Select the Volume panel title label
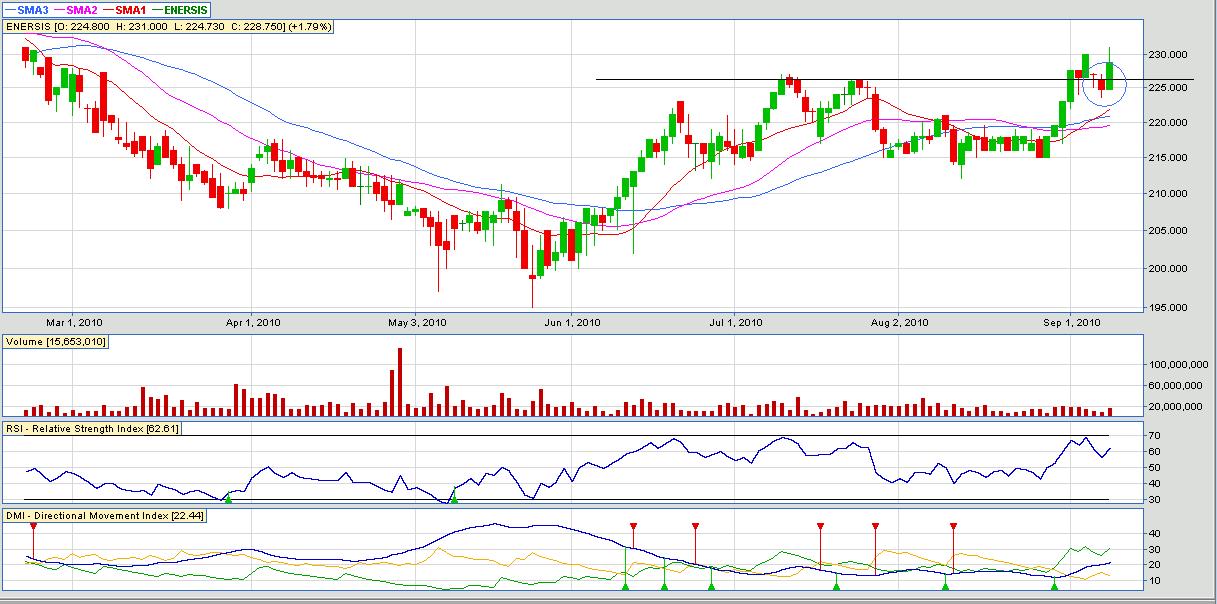 [56, 342]
